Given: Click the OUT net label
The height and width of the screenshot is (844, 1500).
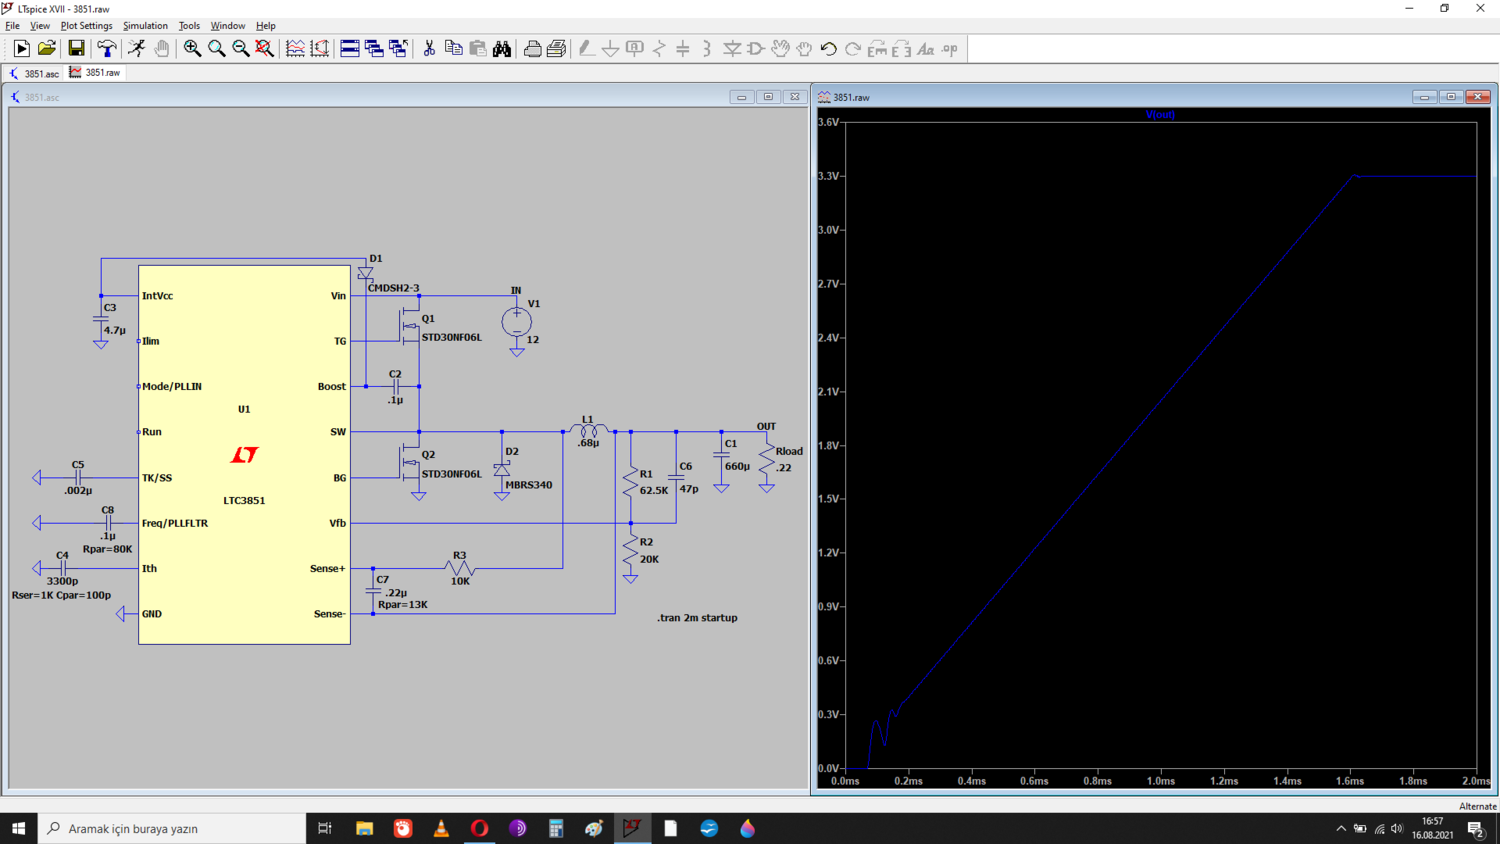Looking at the screenshot, I should click(x=766, y=426).
